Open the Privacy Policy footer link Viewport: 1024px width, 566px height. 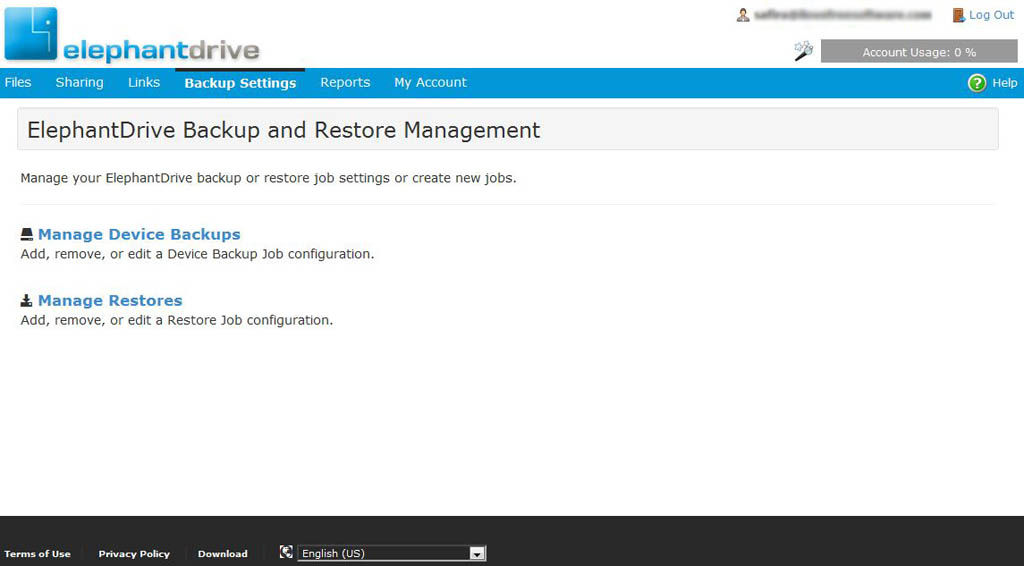tap(134, 554)
